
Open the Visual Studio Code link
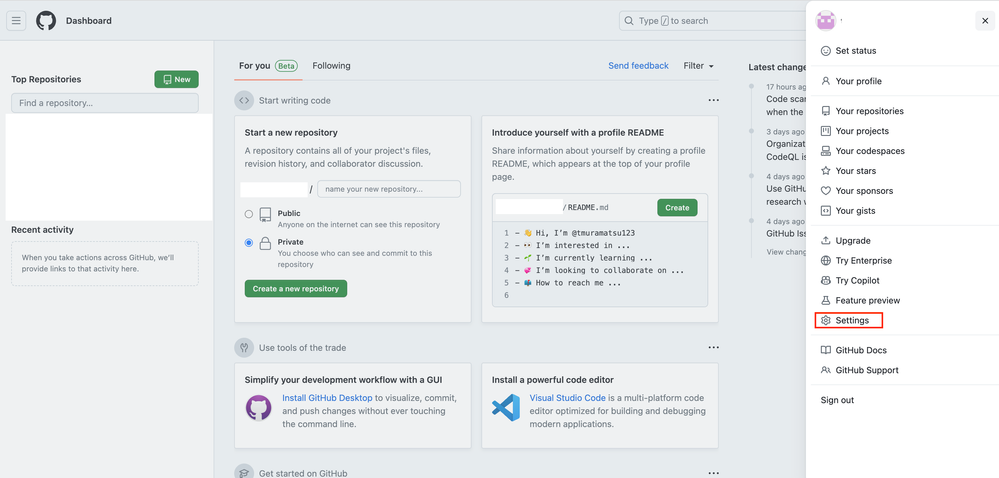tap(568, 398)
